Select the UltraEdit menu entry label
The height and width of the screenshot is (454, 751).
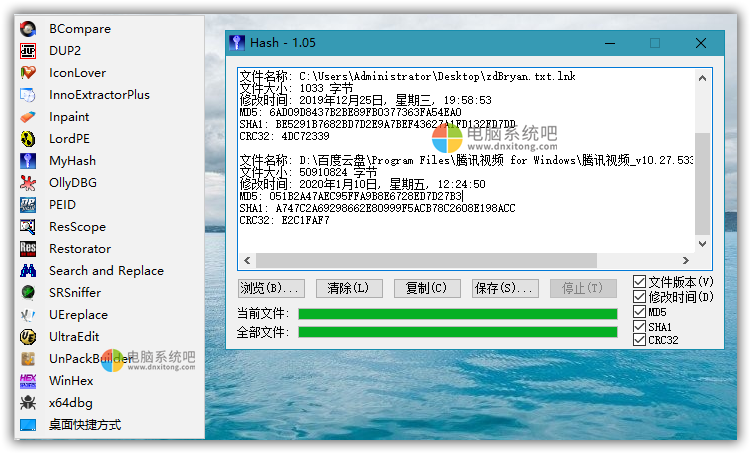click(x=74, y=337)
